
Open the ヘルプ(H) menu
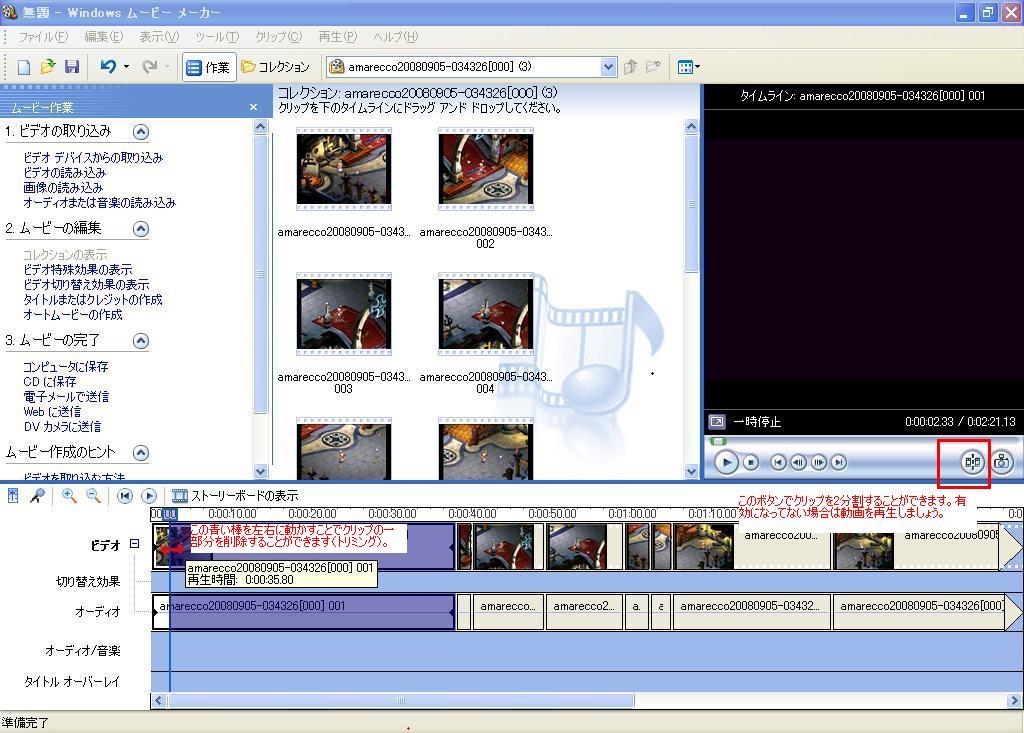click(x=395, y=37)
